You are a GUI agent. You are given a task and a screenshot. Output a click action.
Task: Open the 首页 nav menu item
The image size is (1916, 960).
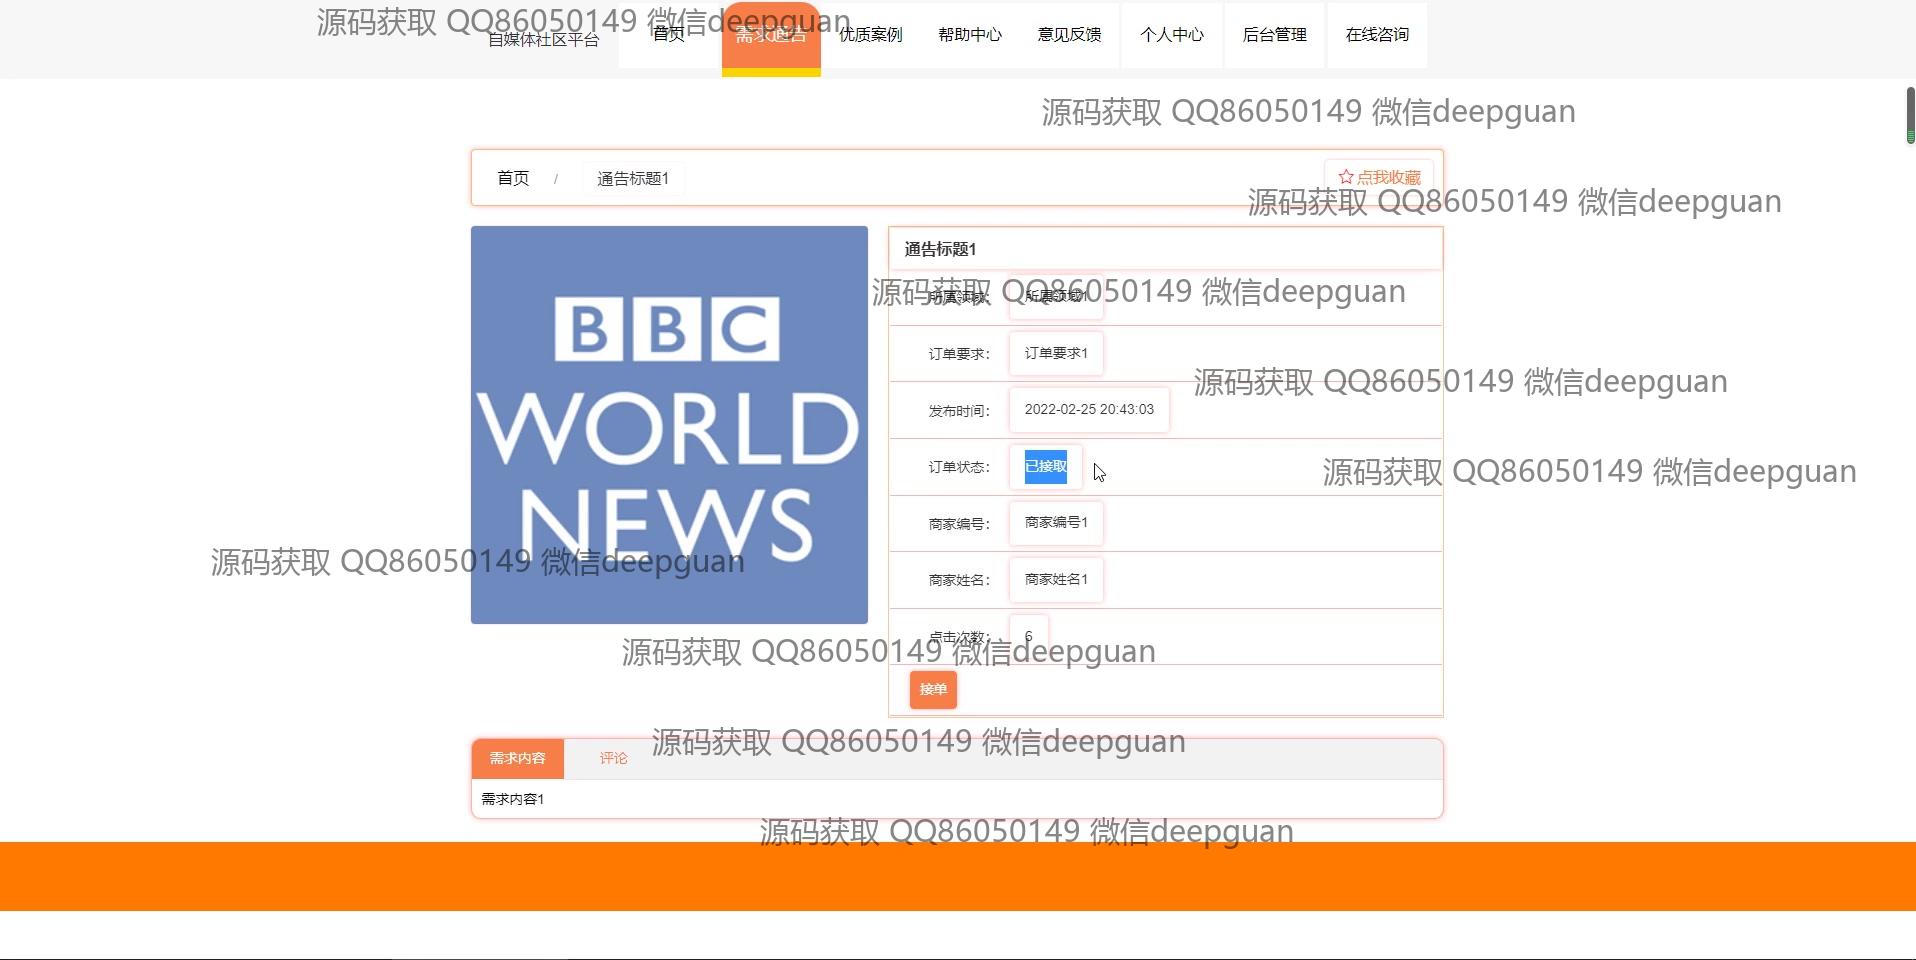pos(669,35)
